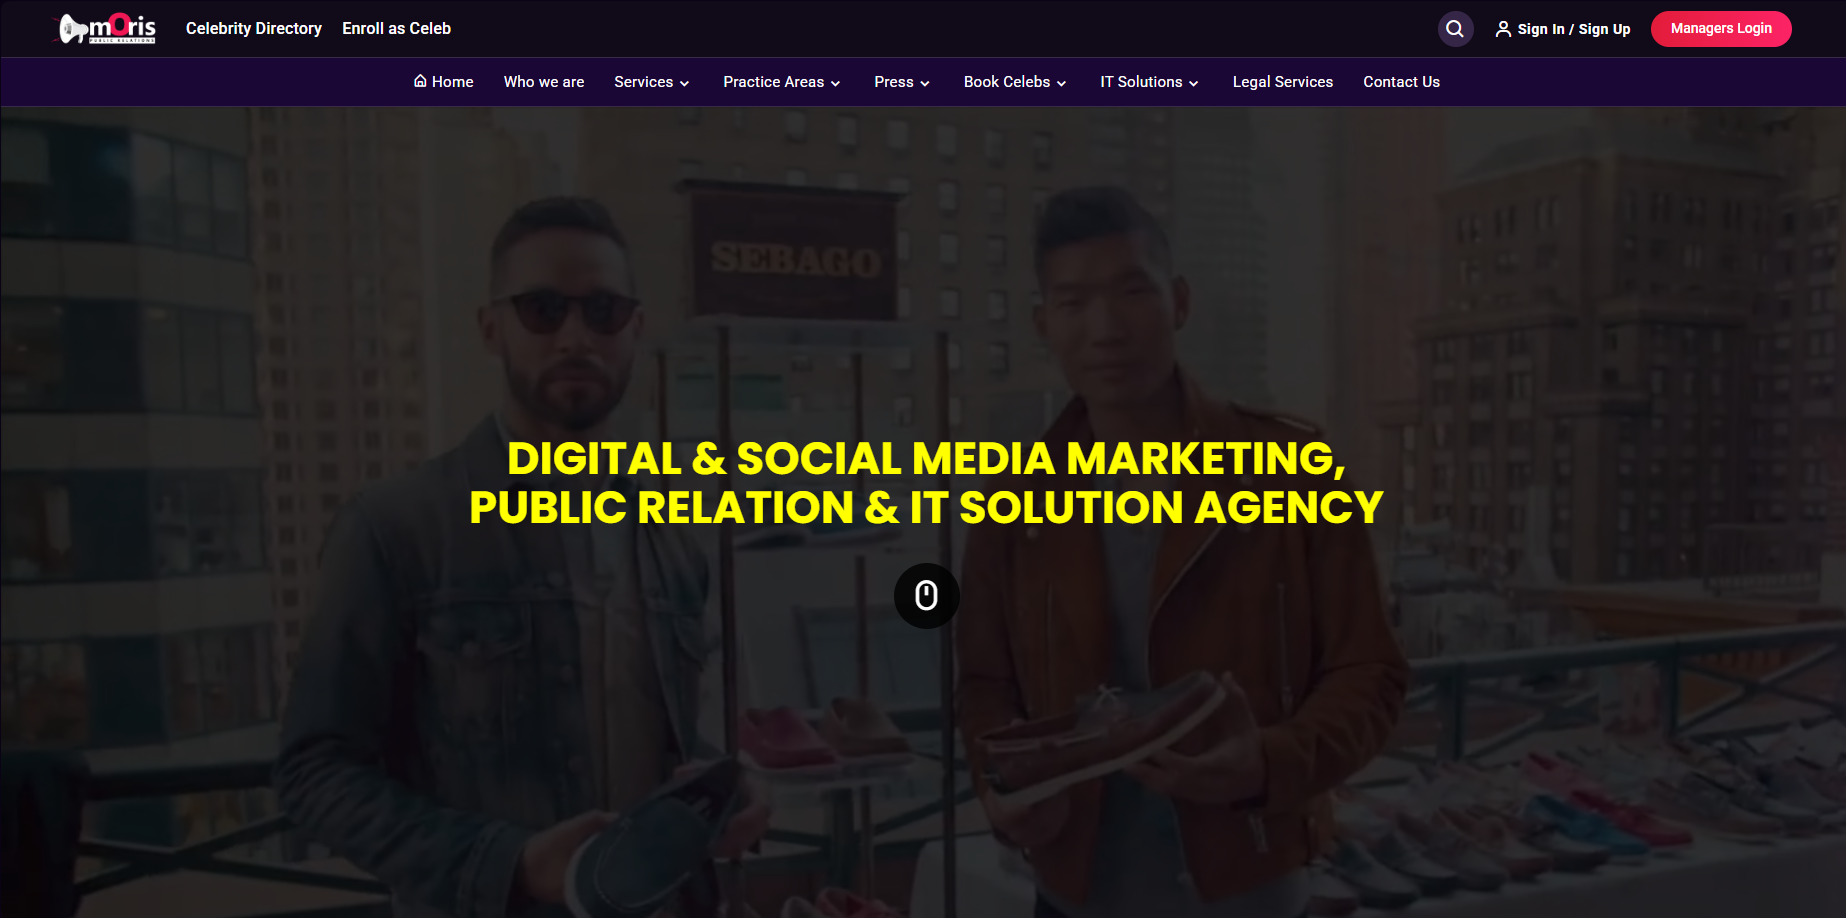The image size is (1846, 918).
Task: Open the Press dropdown menu
Action: 902,82
